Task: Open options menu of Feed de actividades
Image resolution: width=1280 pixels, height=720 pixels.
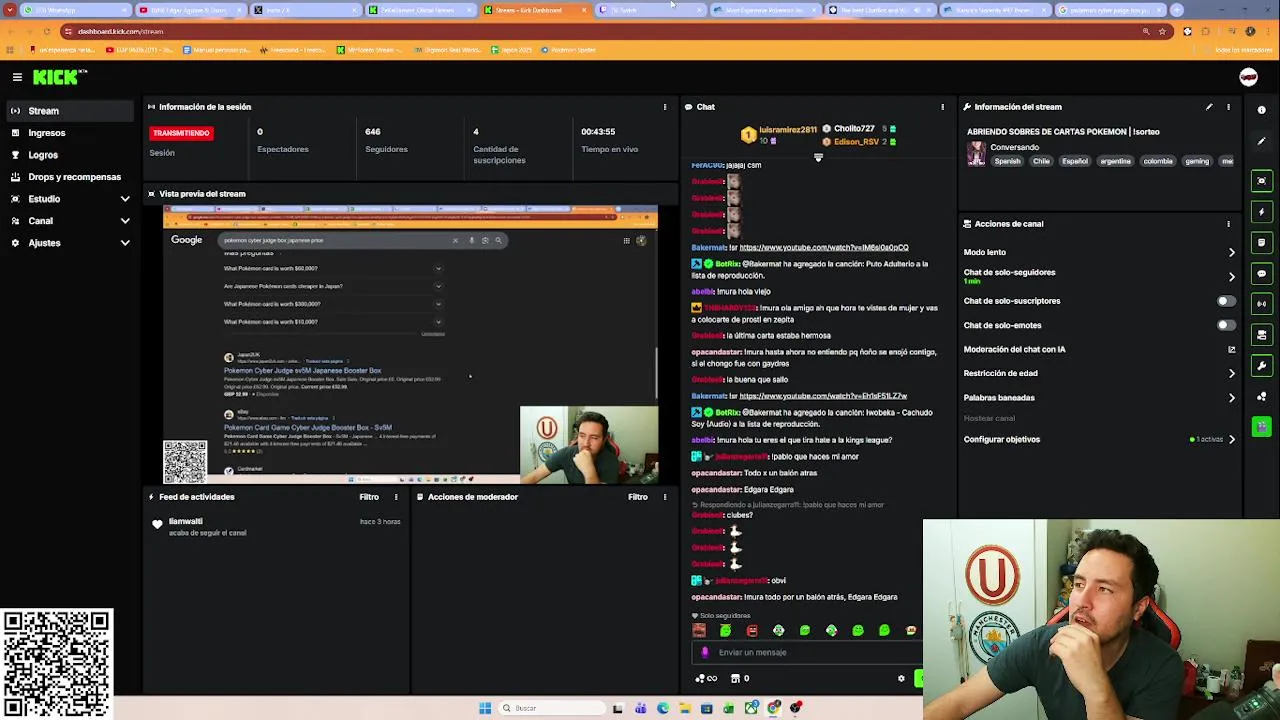Action: click(x=396, y=497)
